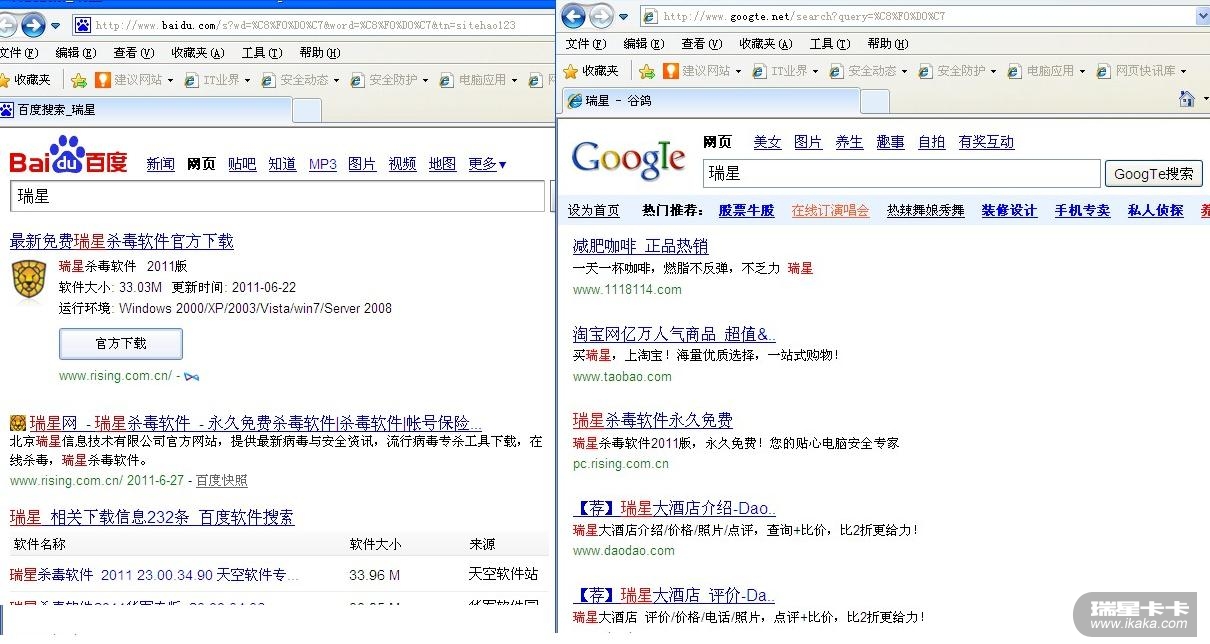
Task: Expand the Home button dropdown arrow
Action: point(1204,99)
